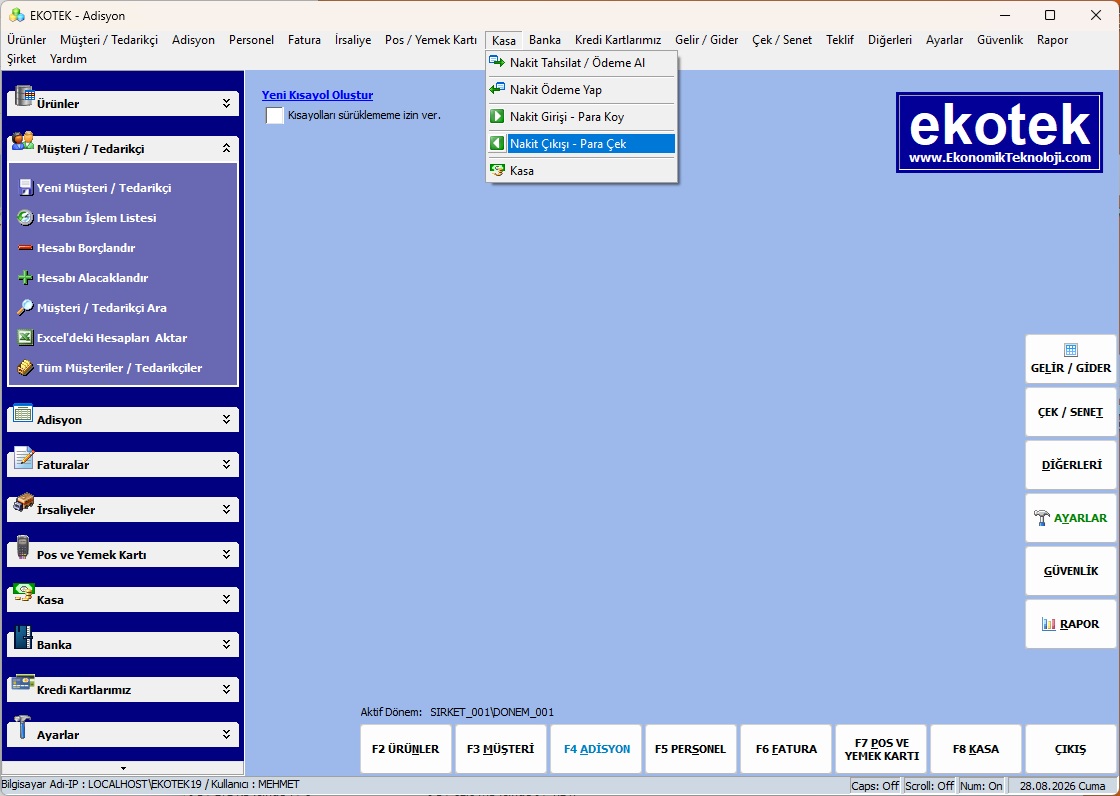Expand the Pos ve Yemek Kartı chevron
Screen dimensions: 1120x796
point(226,554)
